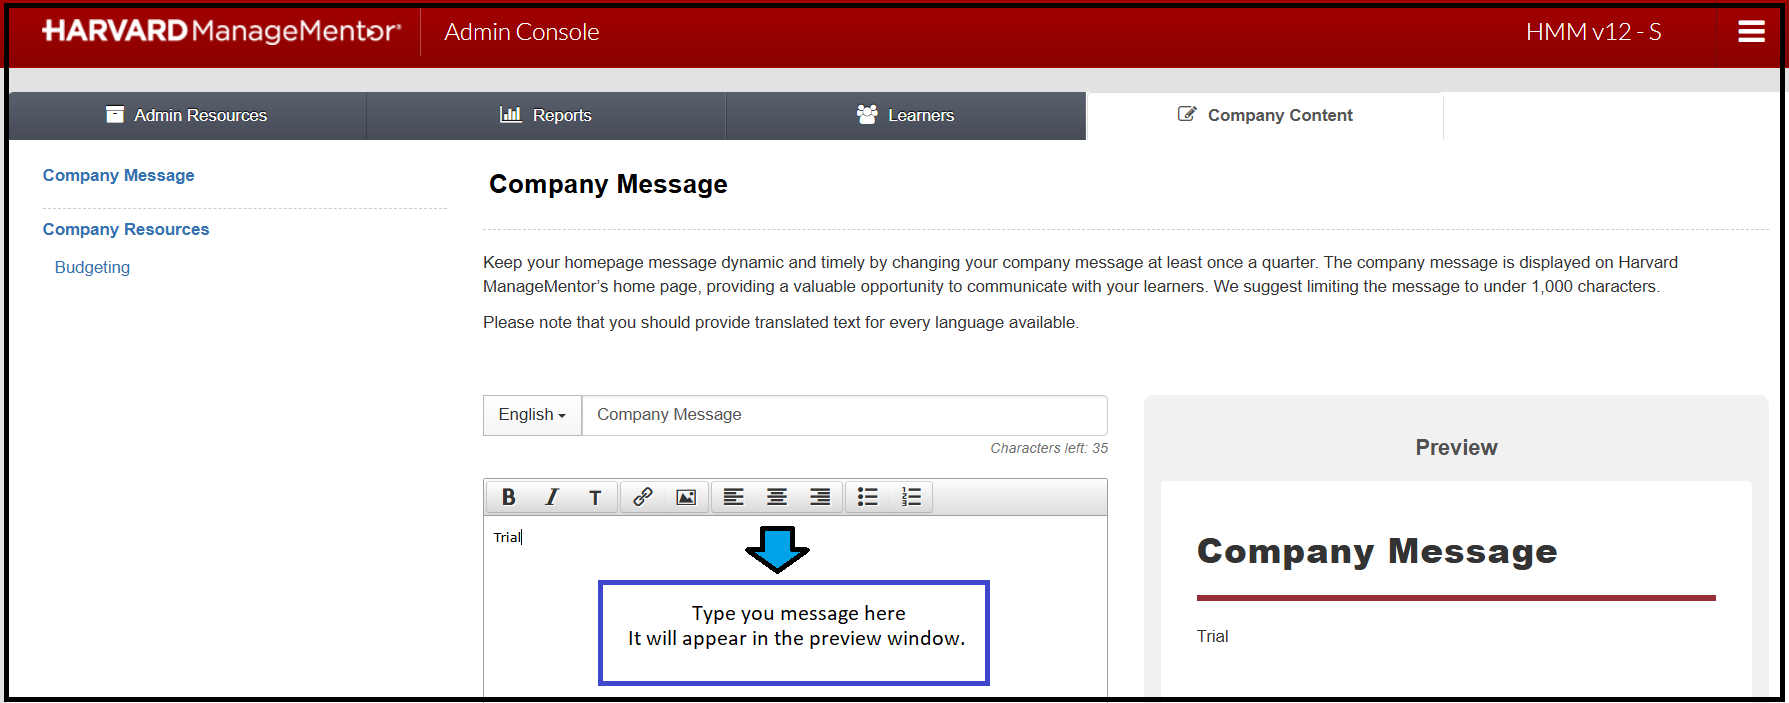The image size is (1789, 703).
Task: Align text right in editor
Action: coord(820,497)
